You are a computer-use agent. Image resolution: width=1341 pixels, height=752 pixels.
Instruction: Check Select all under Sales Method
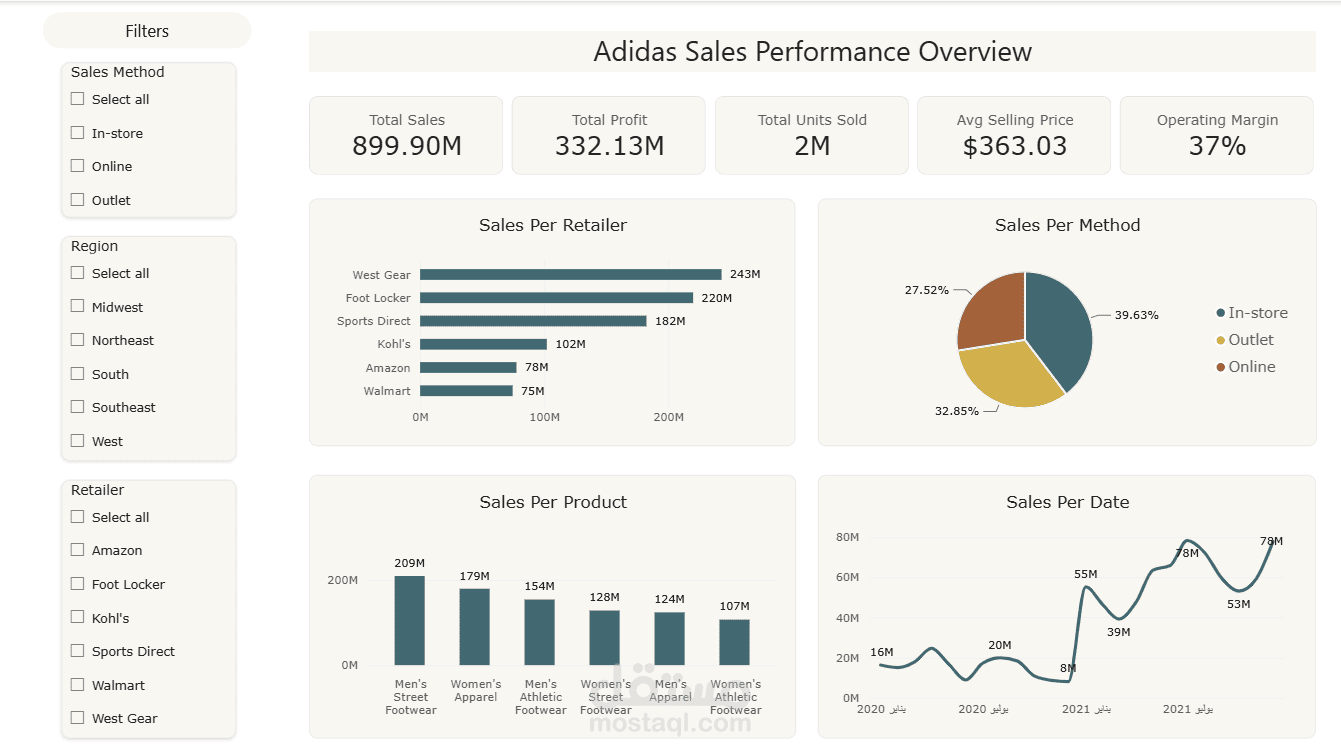(77, 99)
